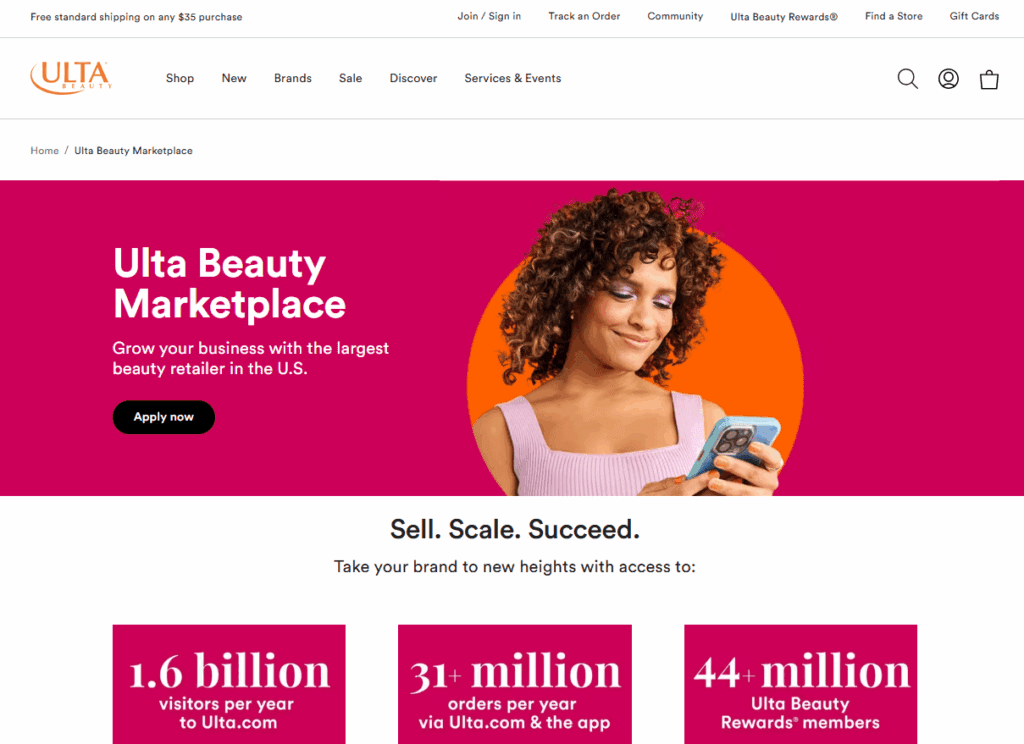
Task: Open Track an Order link
Action: (584, 16)
